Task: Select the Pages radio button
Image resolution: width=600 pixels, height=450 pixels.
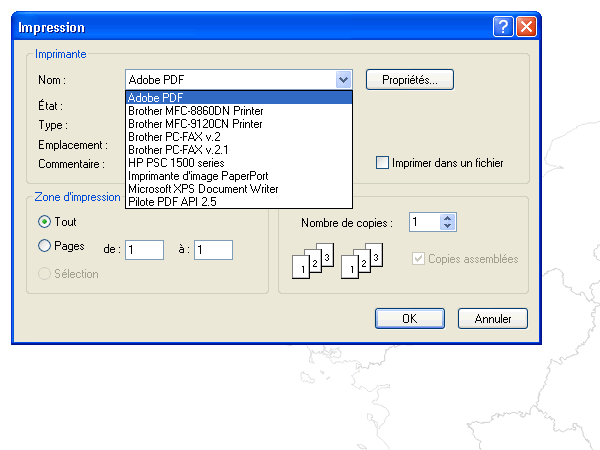Action: [44, 246]
